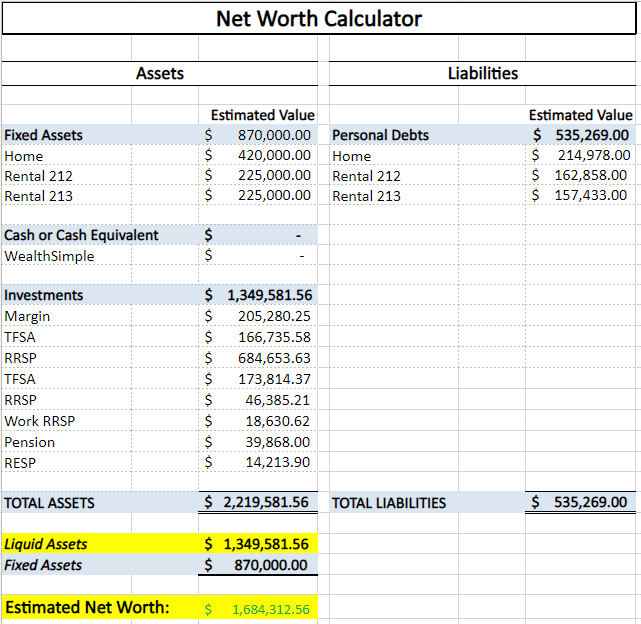
Task: Click the Assets section header
Action: point(160,74)
